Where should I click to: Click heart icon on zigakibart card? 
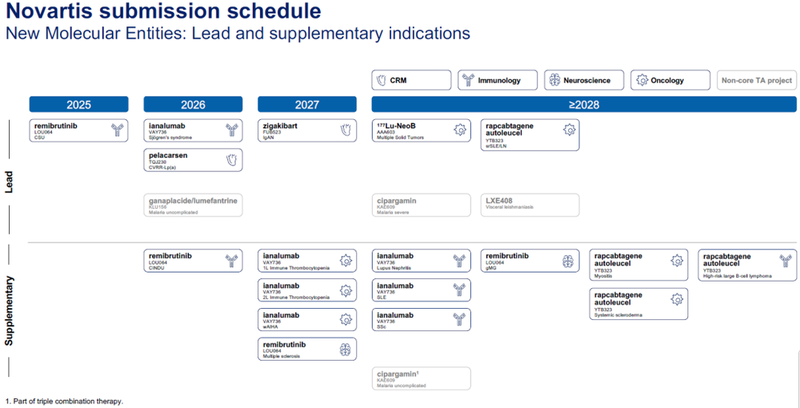coord(346,129)
